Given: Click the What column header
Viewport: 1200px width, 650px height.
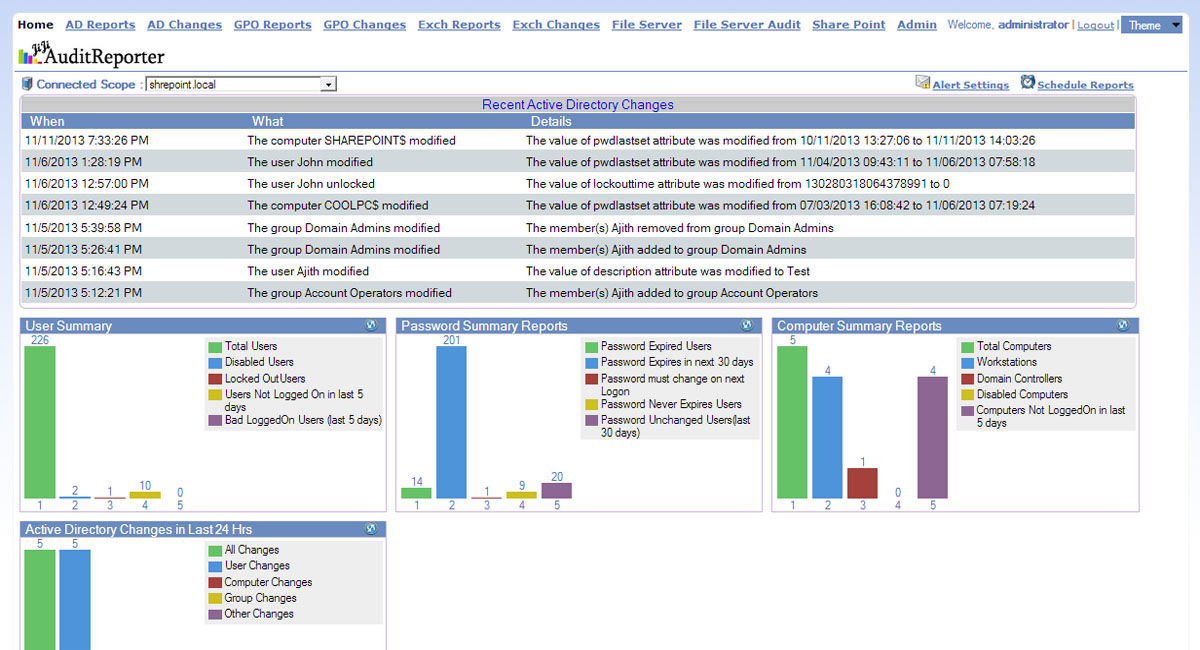Looking at the screenshot, I should point(268,121).
